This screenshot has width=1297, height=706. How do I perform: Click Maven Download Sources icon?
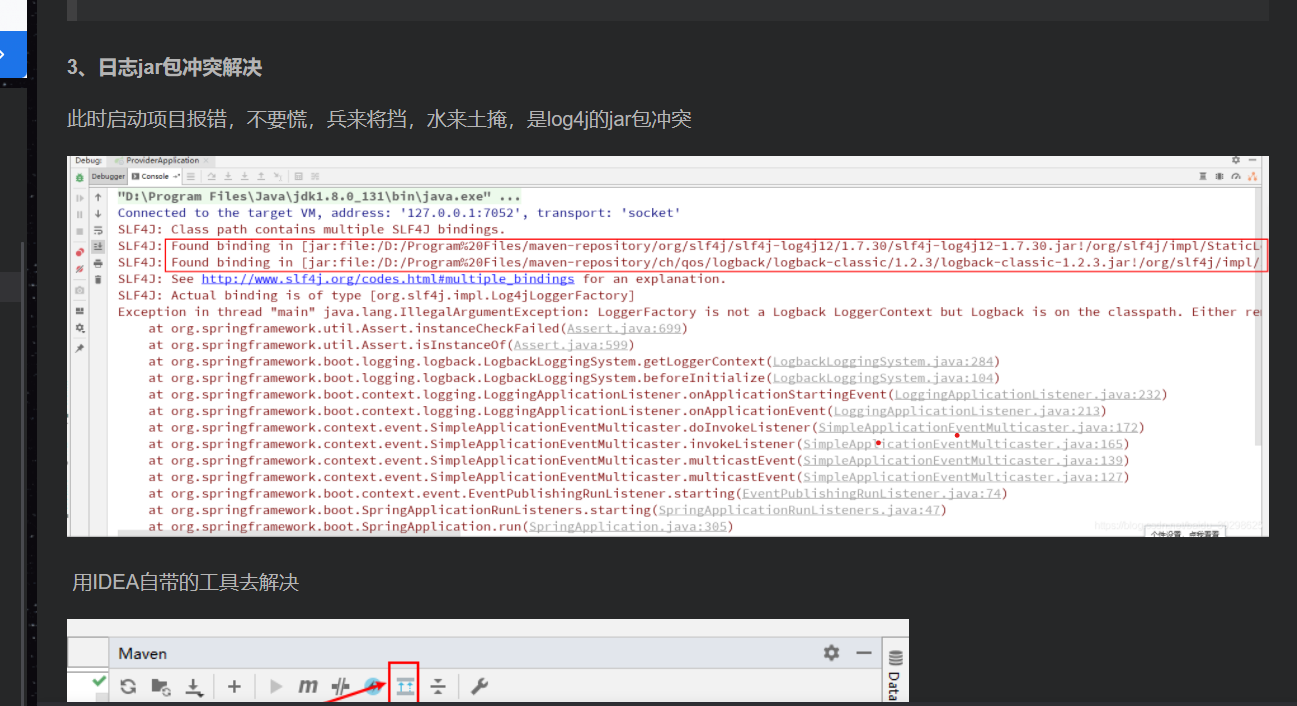[x=195, y=686]
